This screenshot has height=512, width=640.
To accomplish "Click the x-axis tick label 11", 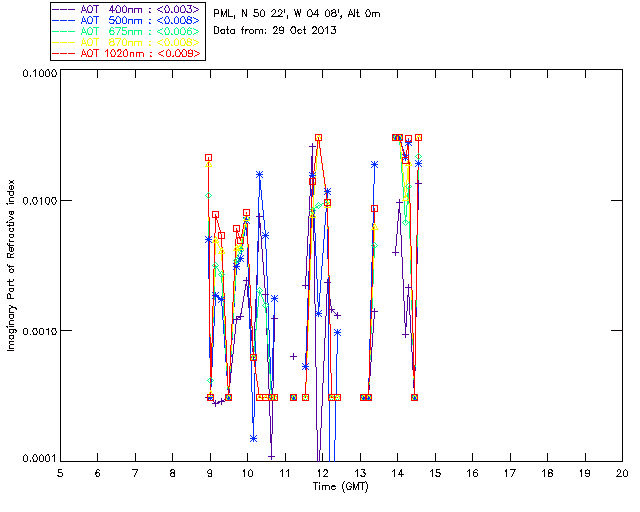I will [285, 473].
